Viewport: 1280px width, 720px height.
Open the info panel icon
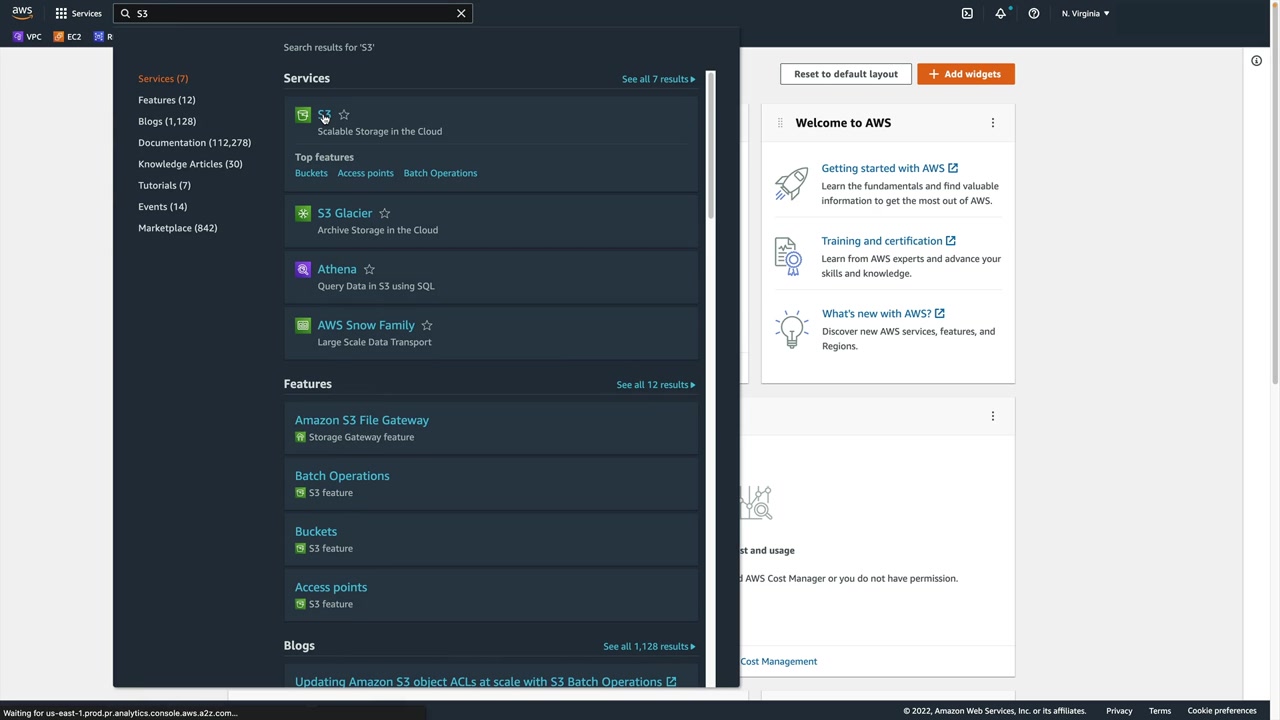[x=1256, y=61]
